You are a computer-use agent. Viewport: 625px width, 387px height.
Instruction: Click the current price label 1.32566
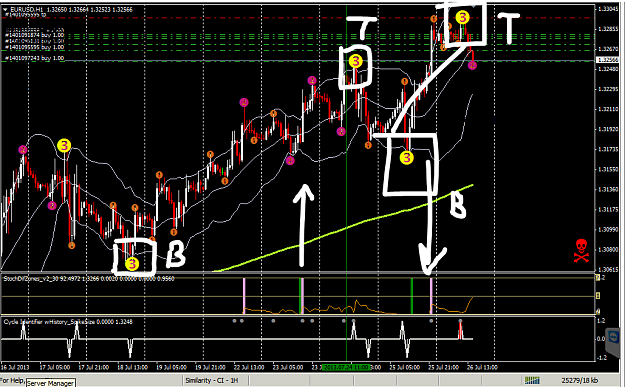click(x=607, y=60)
